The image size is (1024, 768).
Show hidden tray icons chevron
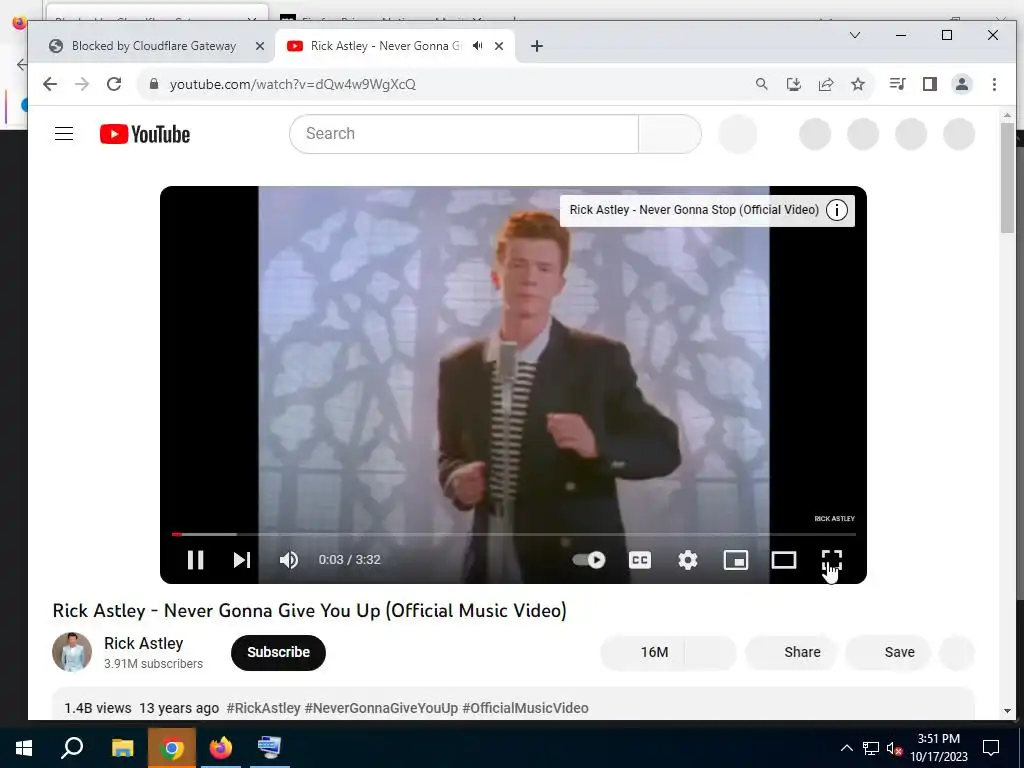point(846,748)
